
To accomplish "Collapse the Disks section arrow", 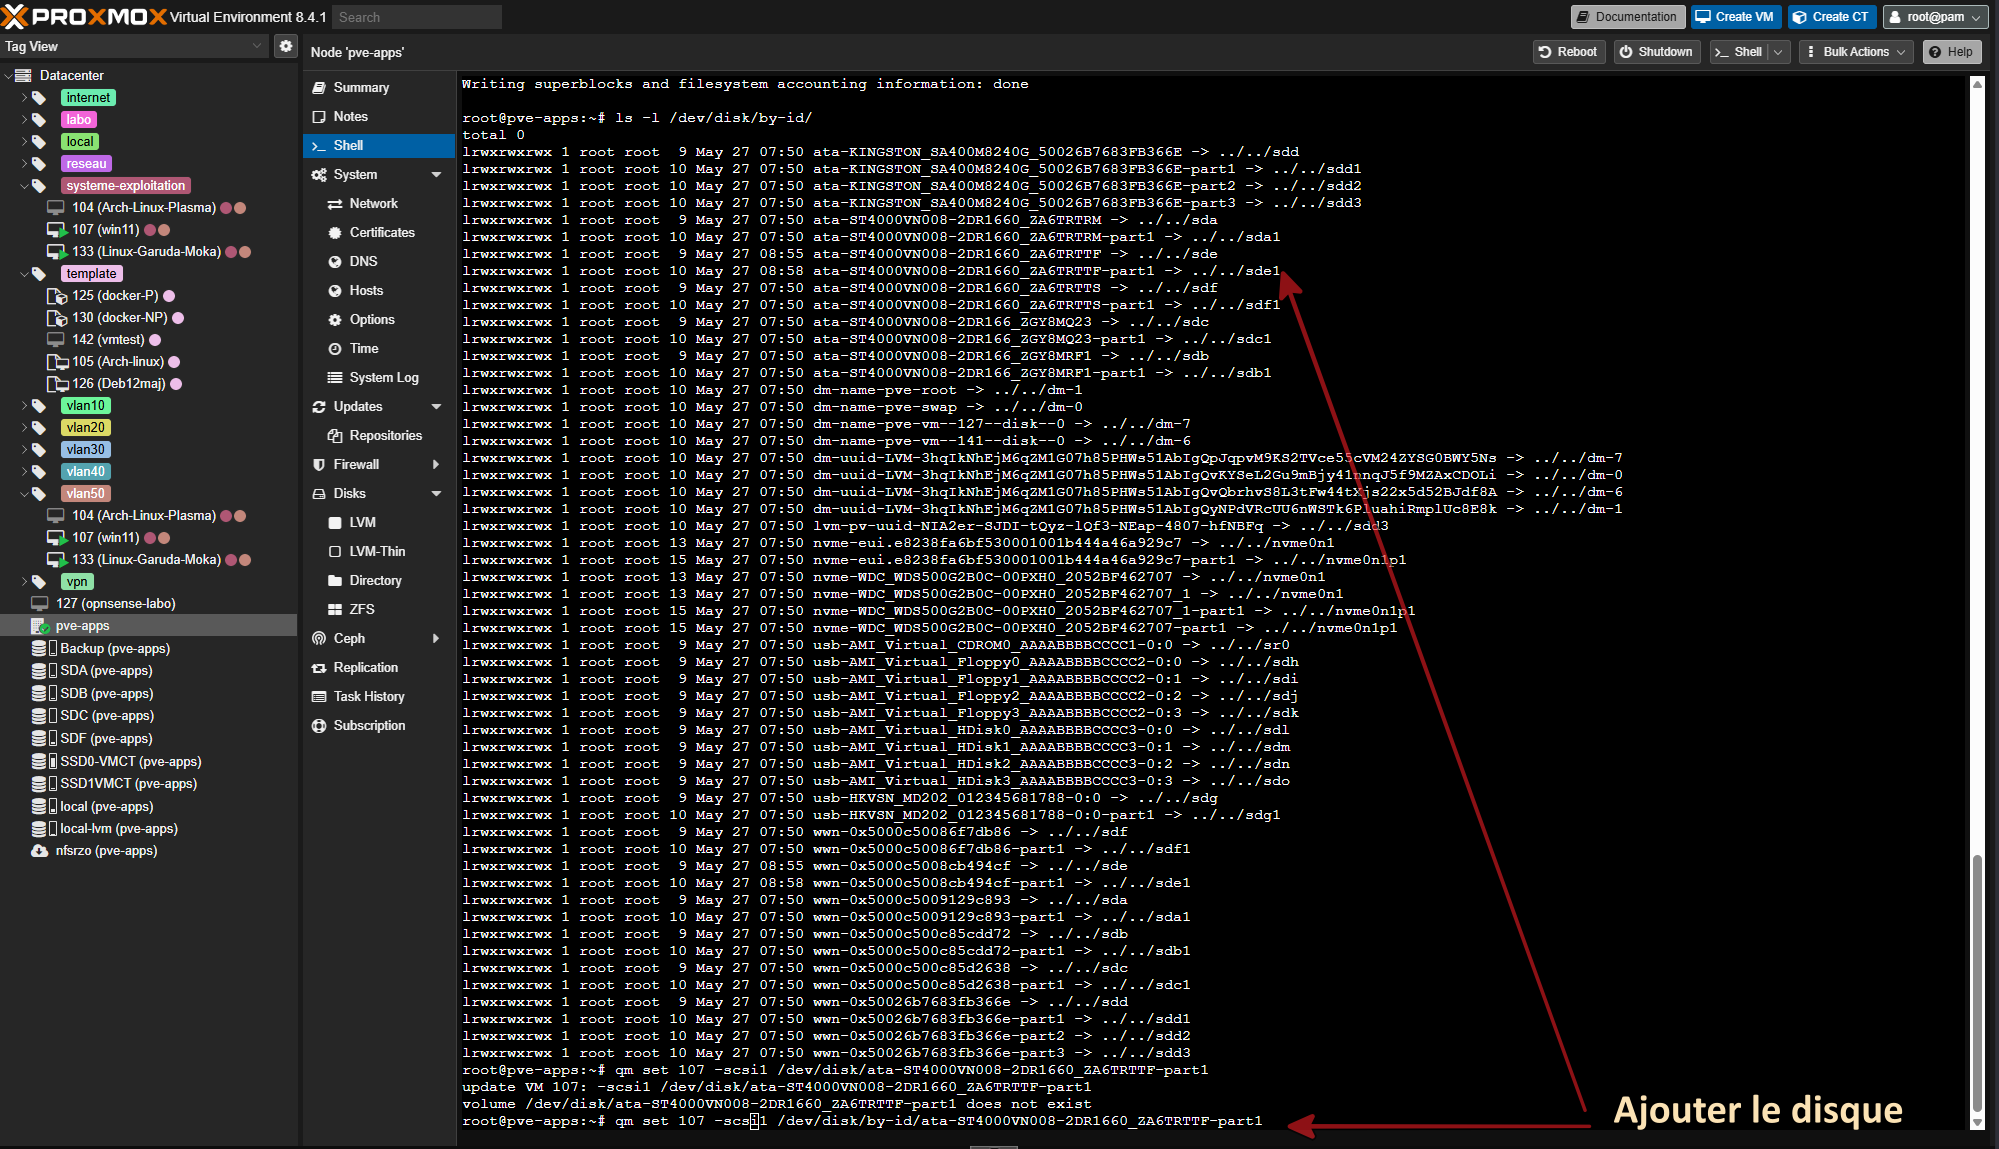I will (436, 494).
